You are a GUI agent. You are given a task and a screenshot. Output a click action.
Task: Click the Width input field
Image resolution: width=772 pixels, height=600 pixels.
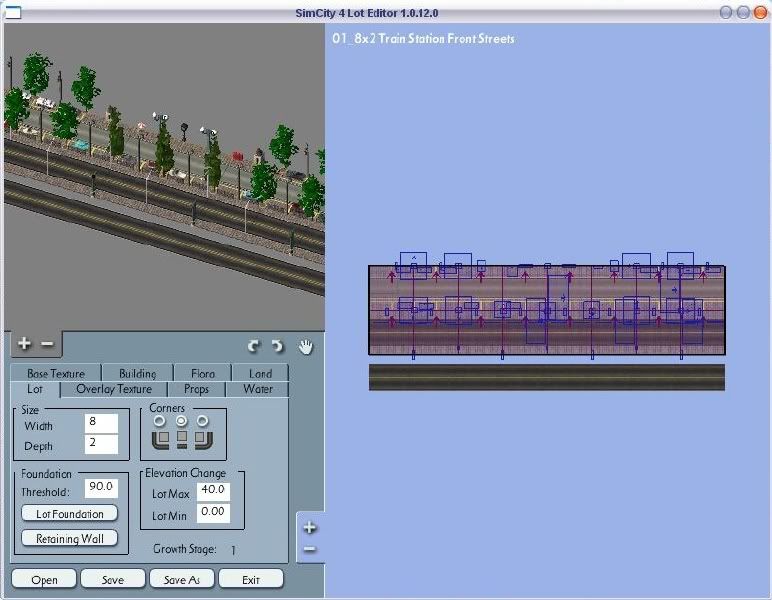(101, 423)
